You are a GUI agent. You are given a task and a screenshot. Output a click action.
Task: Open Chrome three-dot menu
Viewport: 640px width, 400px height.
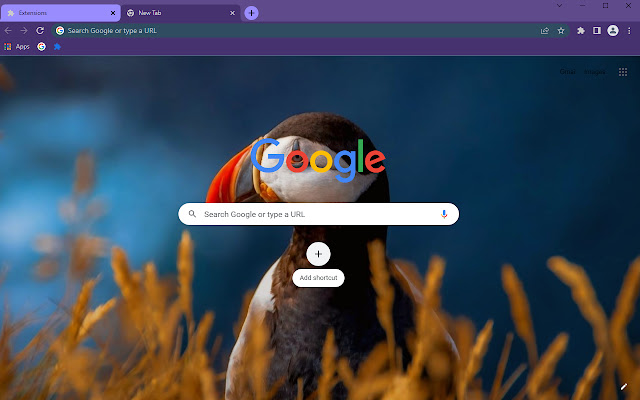pyautogui.click(x=629, y=31)
